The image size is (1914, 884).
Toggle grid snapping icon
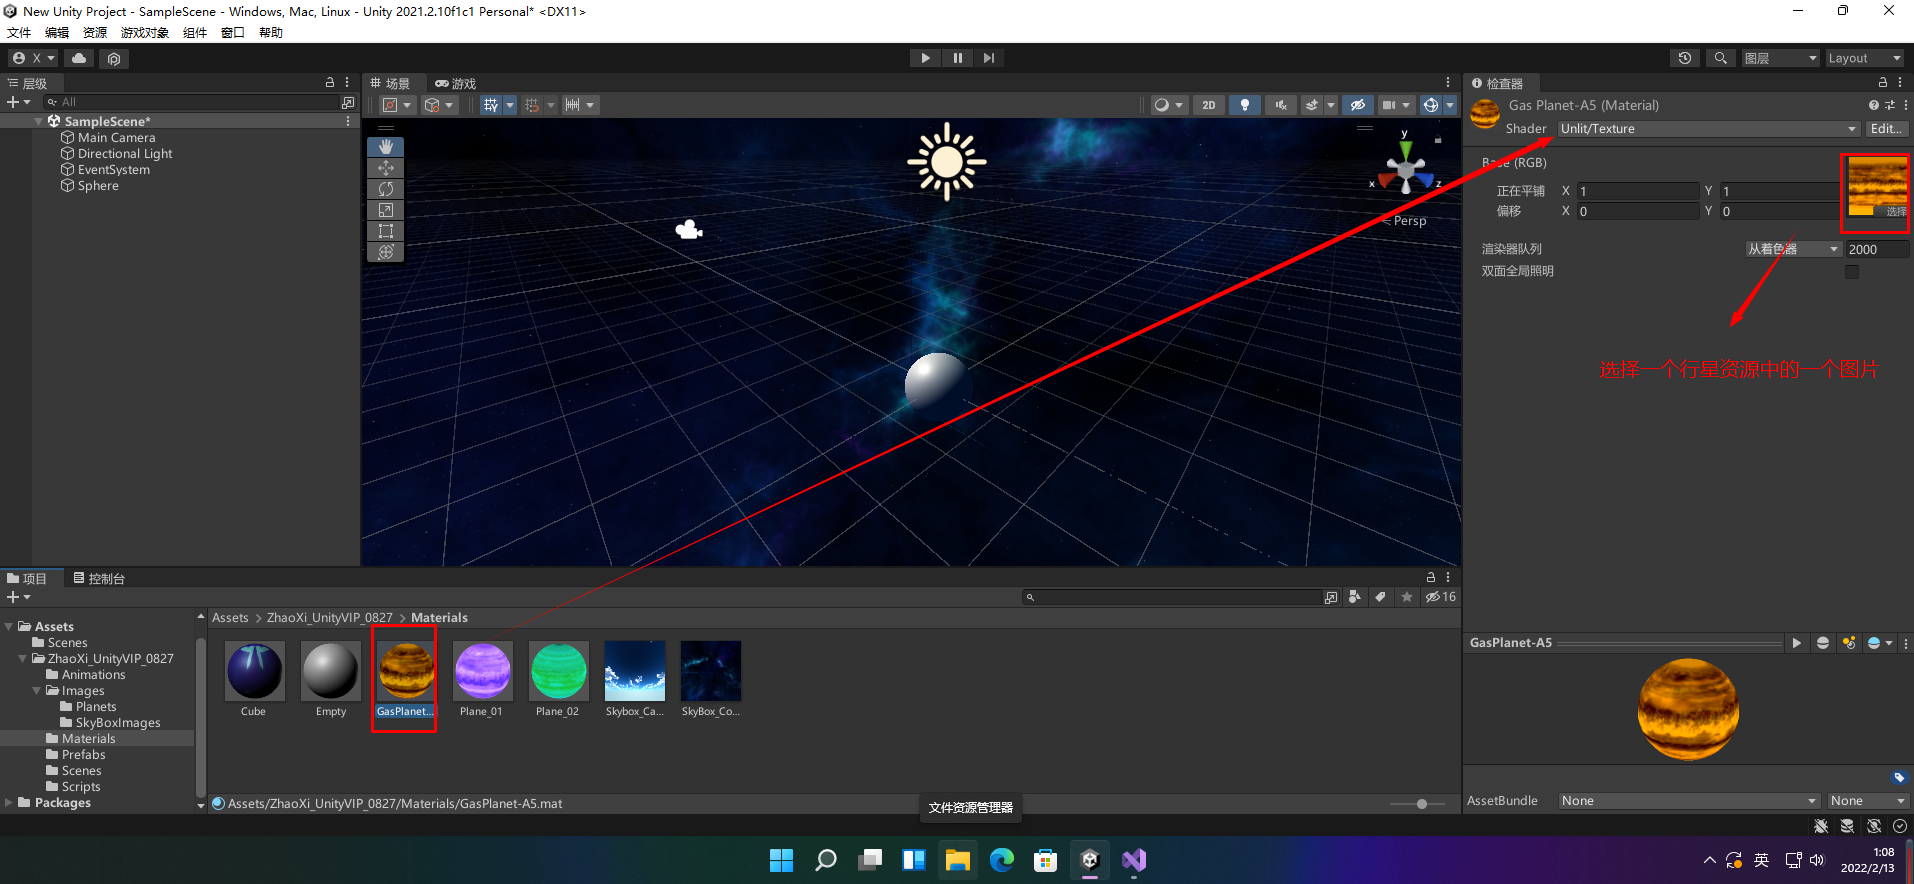coord(532,105)
